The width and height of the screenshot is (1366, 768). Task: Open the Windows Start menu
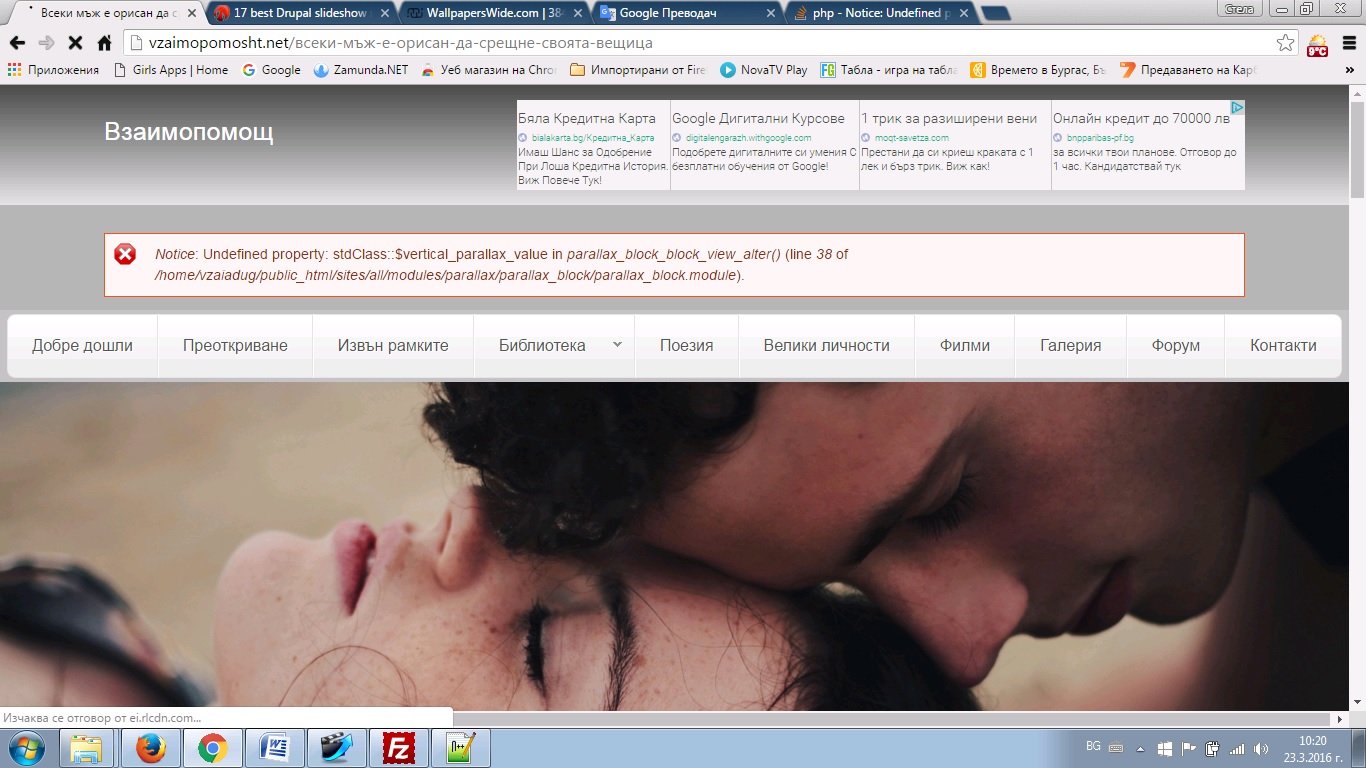[x=25, y=748]
